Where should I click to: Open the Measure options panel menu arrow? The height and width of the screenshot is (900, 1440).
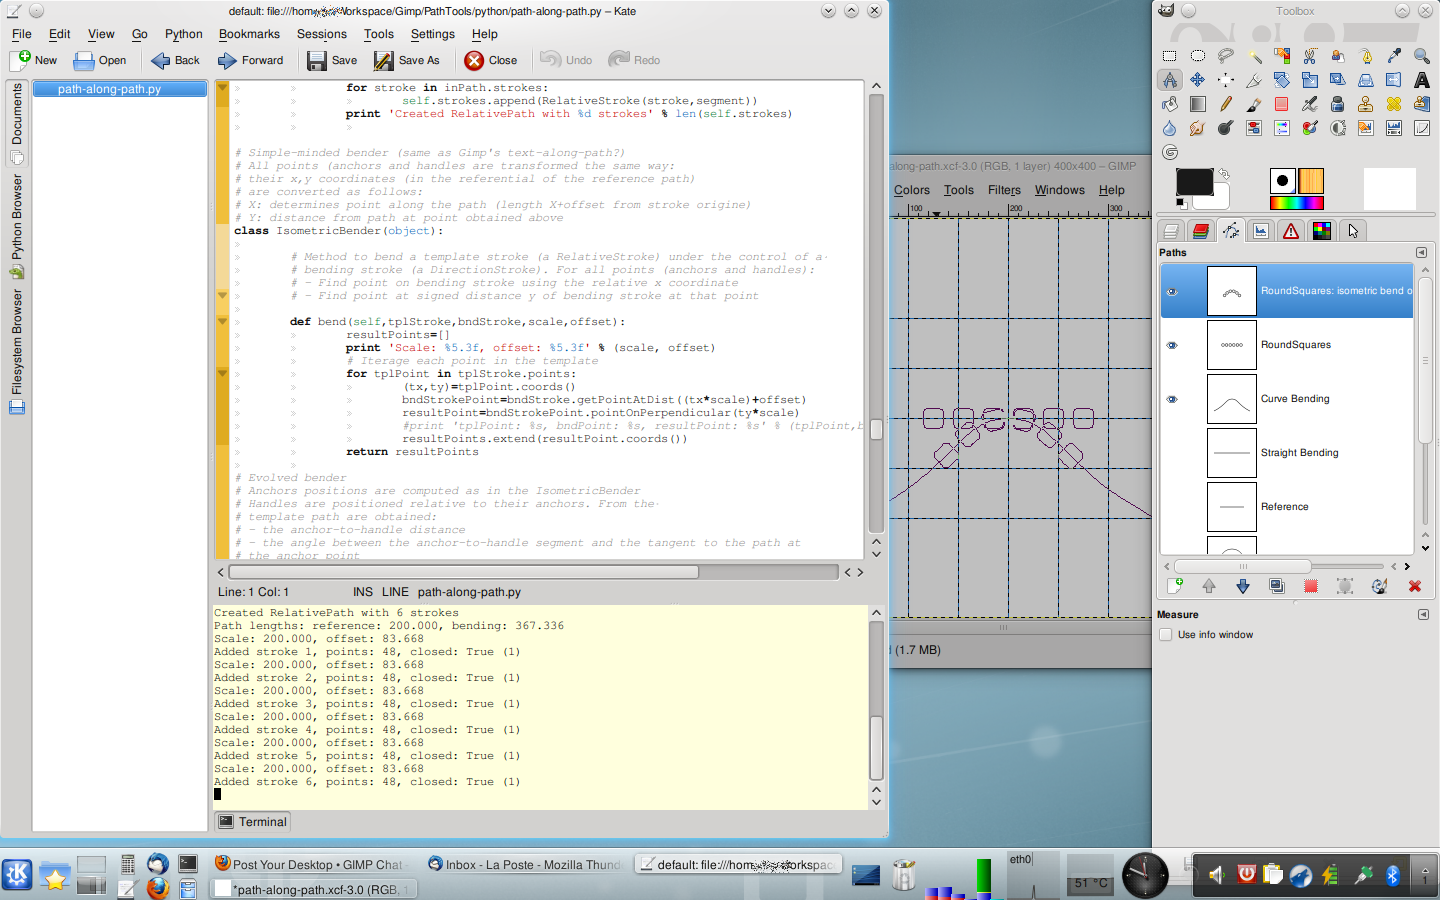click(x=1422, y=615)
